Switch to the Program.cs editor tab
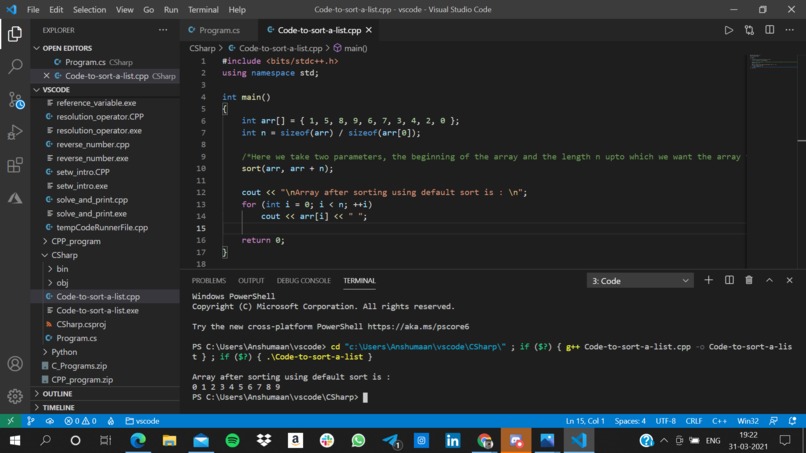The width and height of the screenshot is (806, 453). (x=218, y=30)
